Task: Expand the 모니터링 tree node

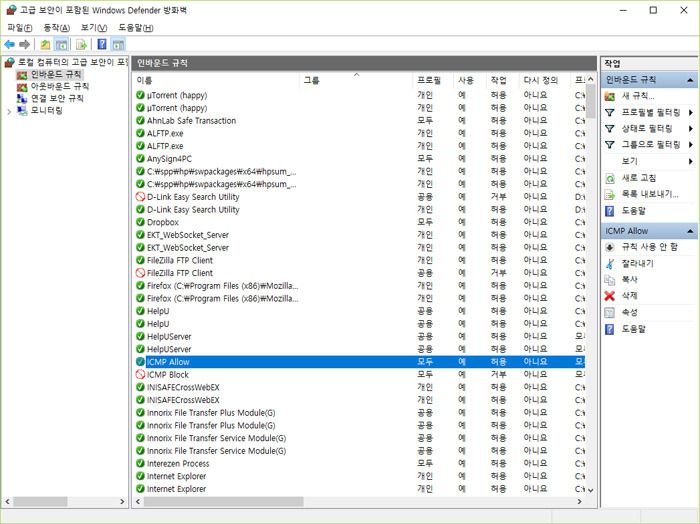Action: [x=9, y=111]
